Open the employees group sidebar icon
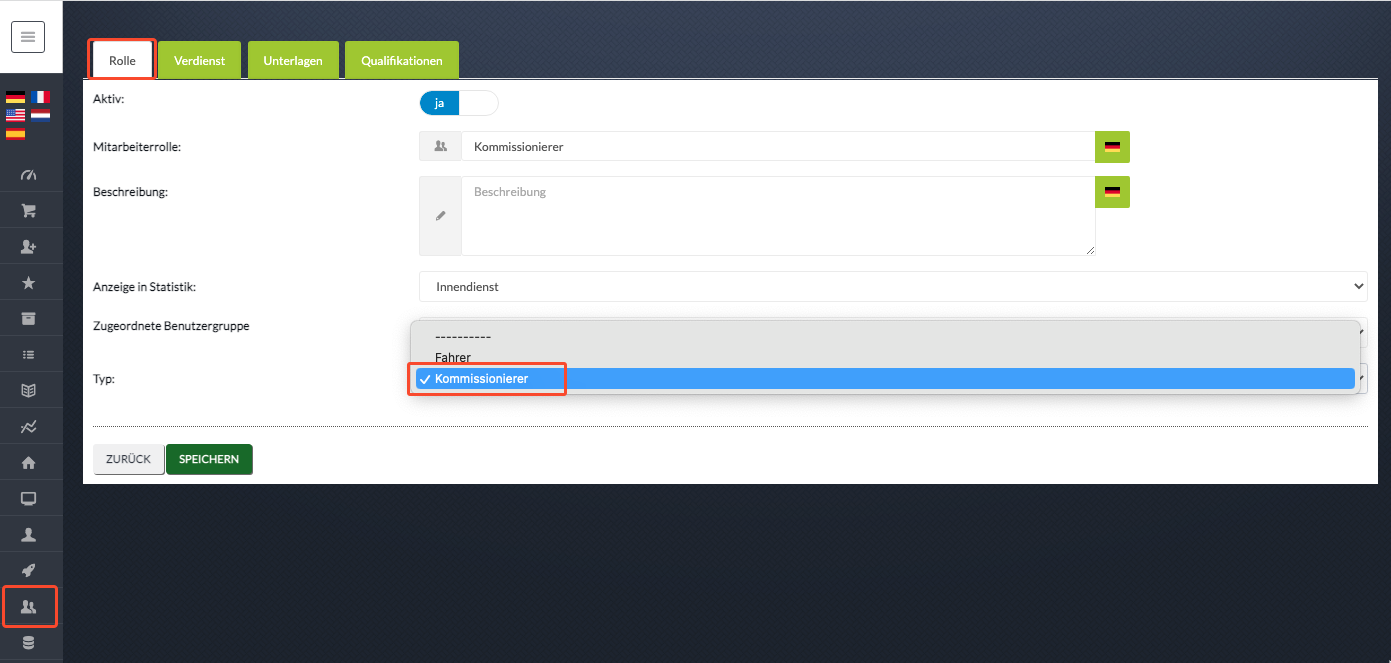Screen dimensions: 1391x663 click(29, 607)
